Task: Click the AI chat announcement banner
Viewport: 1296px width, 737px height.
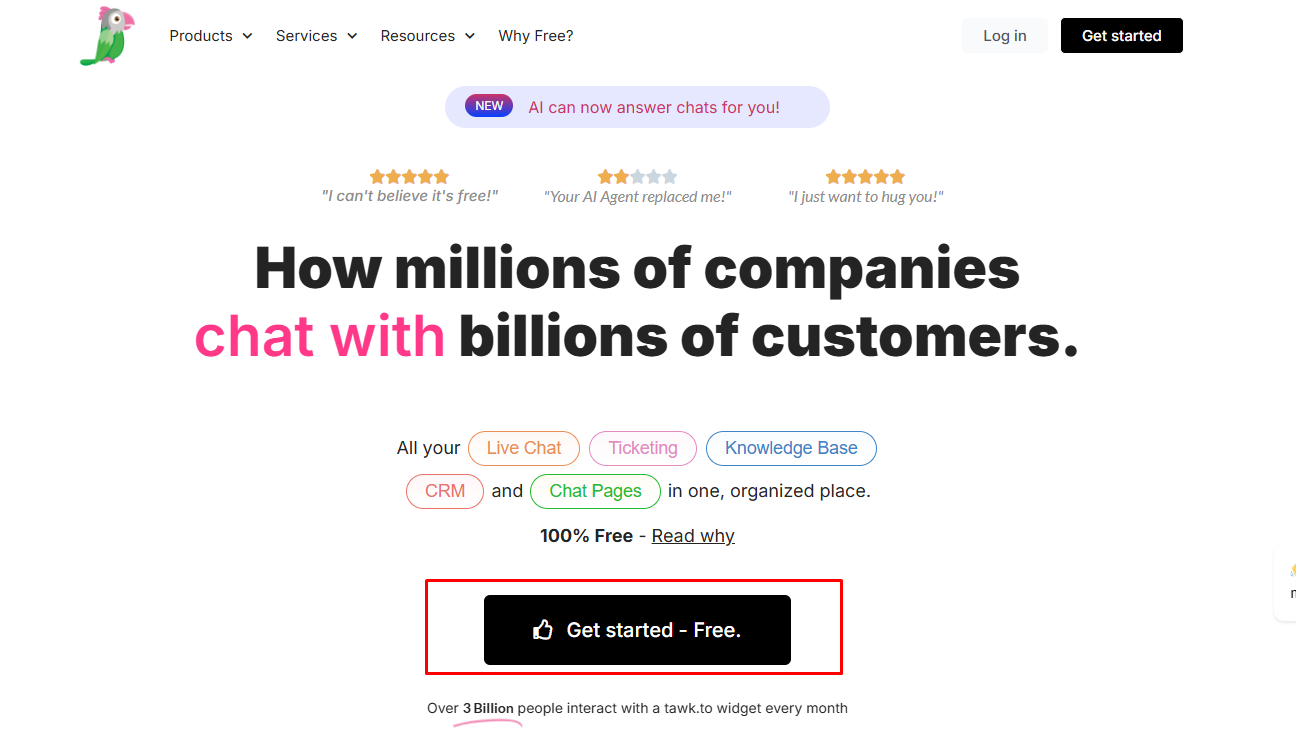Action: [637, 106]
